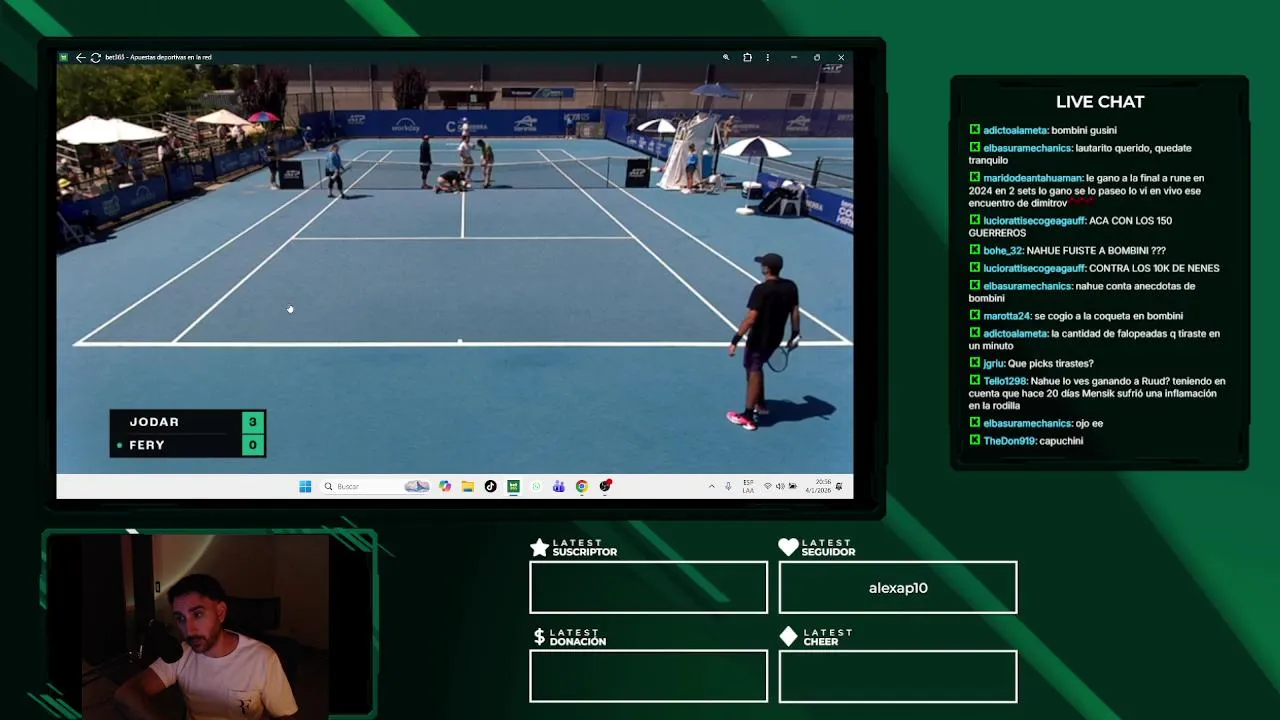This screenshot has width=1280, height=720.
Task: Open File Explorer from the taskbar
Action: point(467,486)
